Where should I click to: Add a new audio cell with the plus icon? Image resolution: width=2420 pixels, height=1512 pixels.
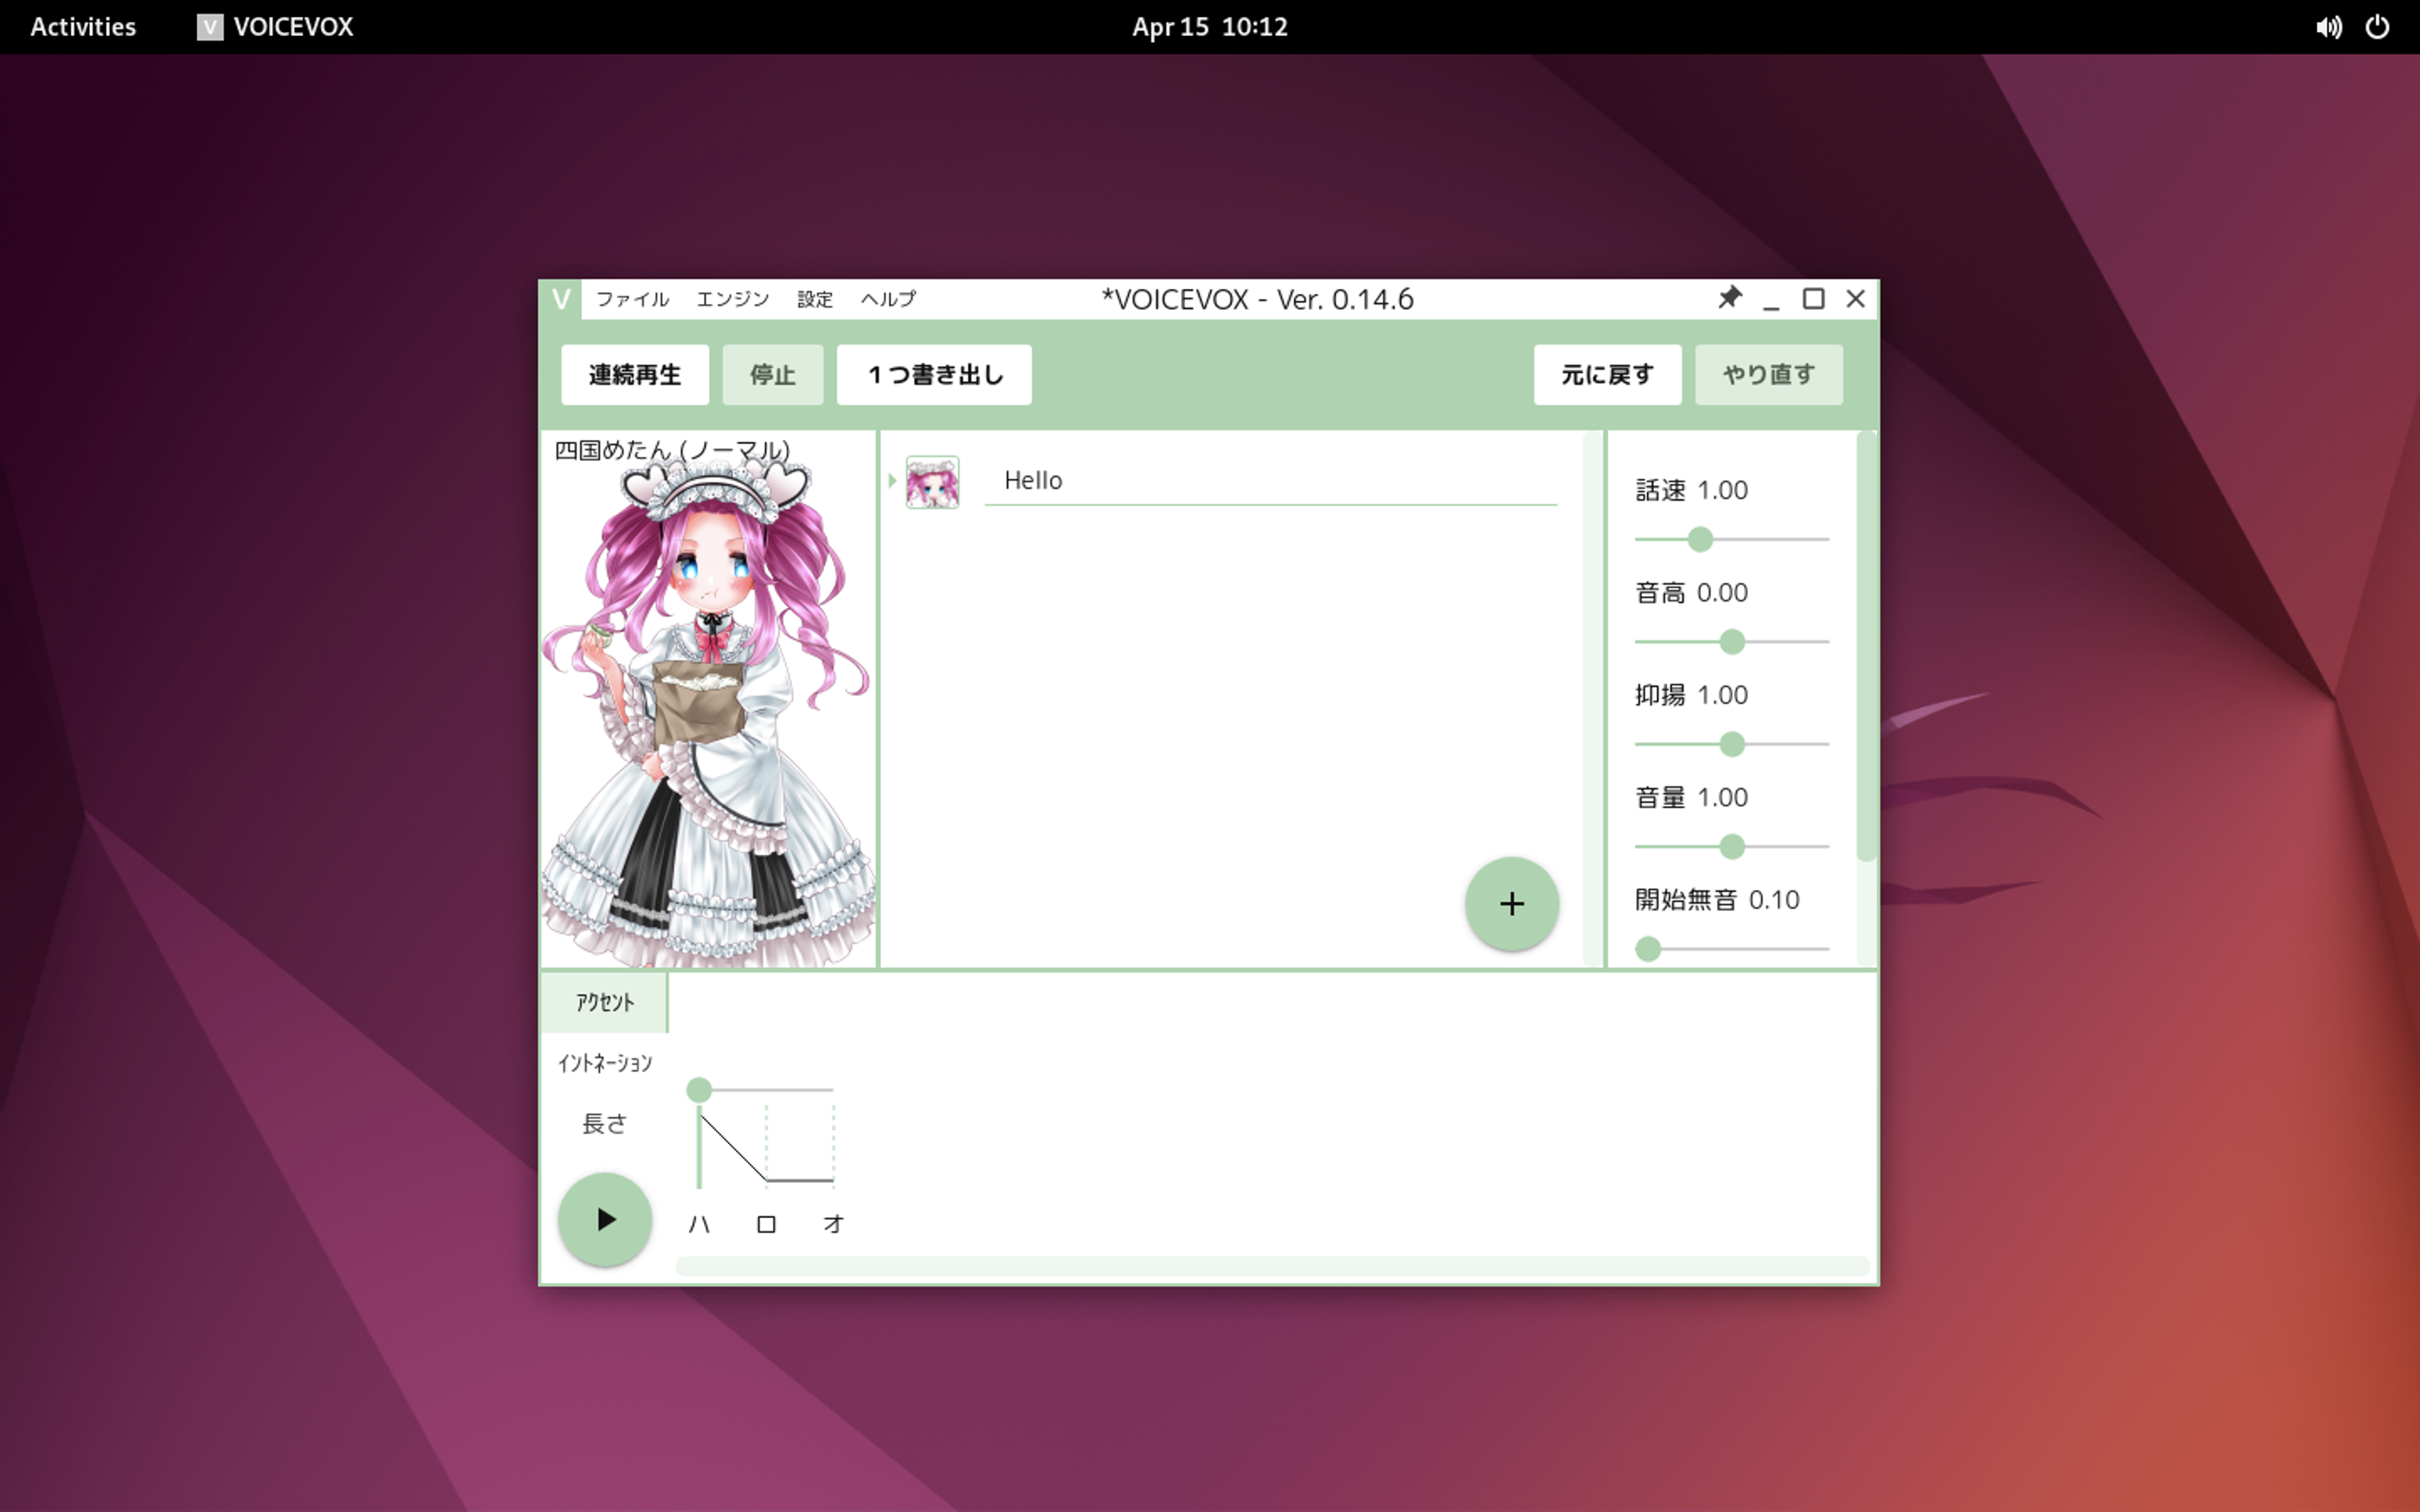[1512, 903]
